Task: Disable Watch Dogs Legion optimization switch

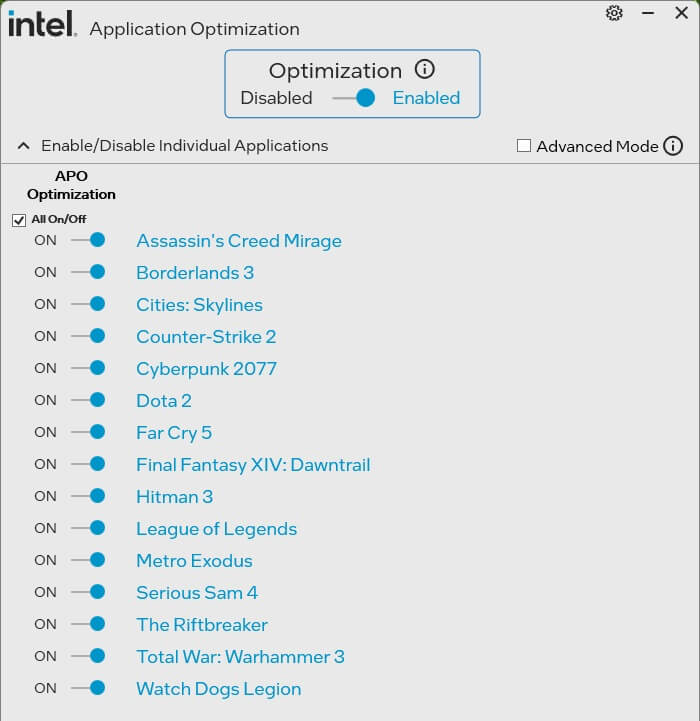Action: (88, 688)
